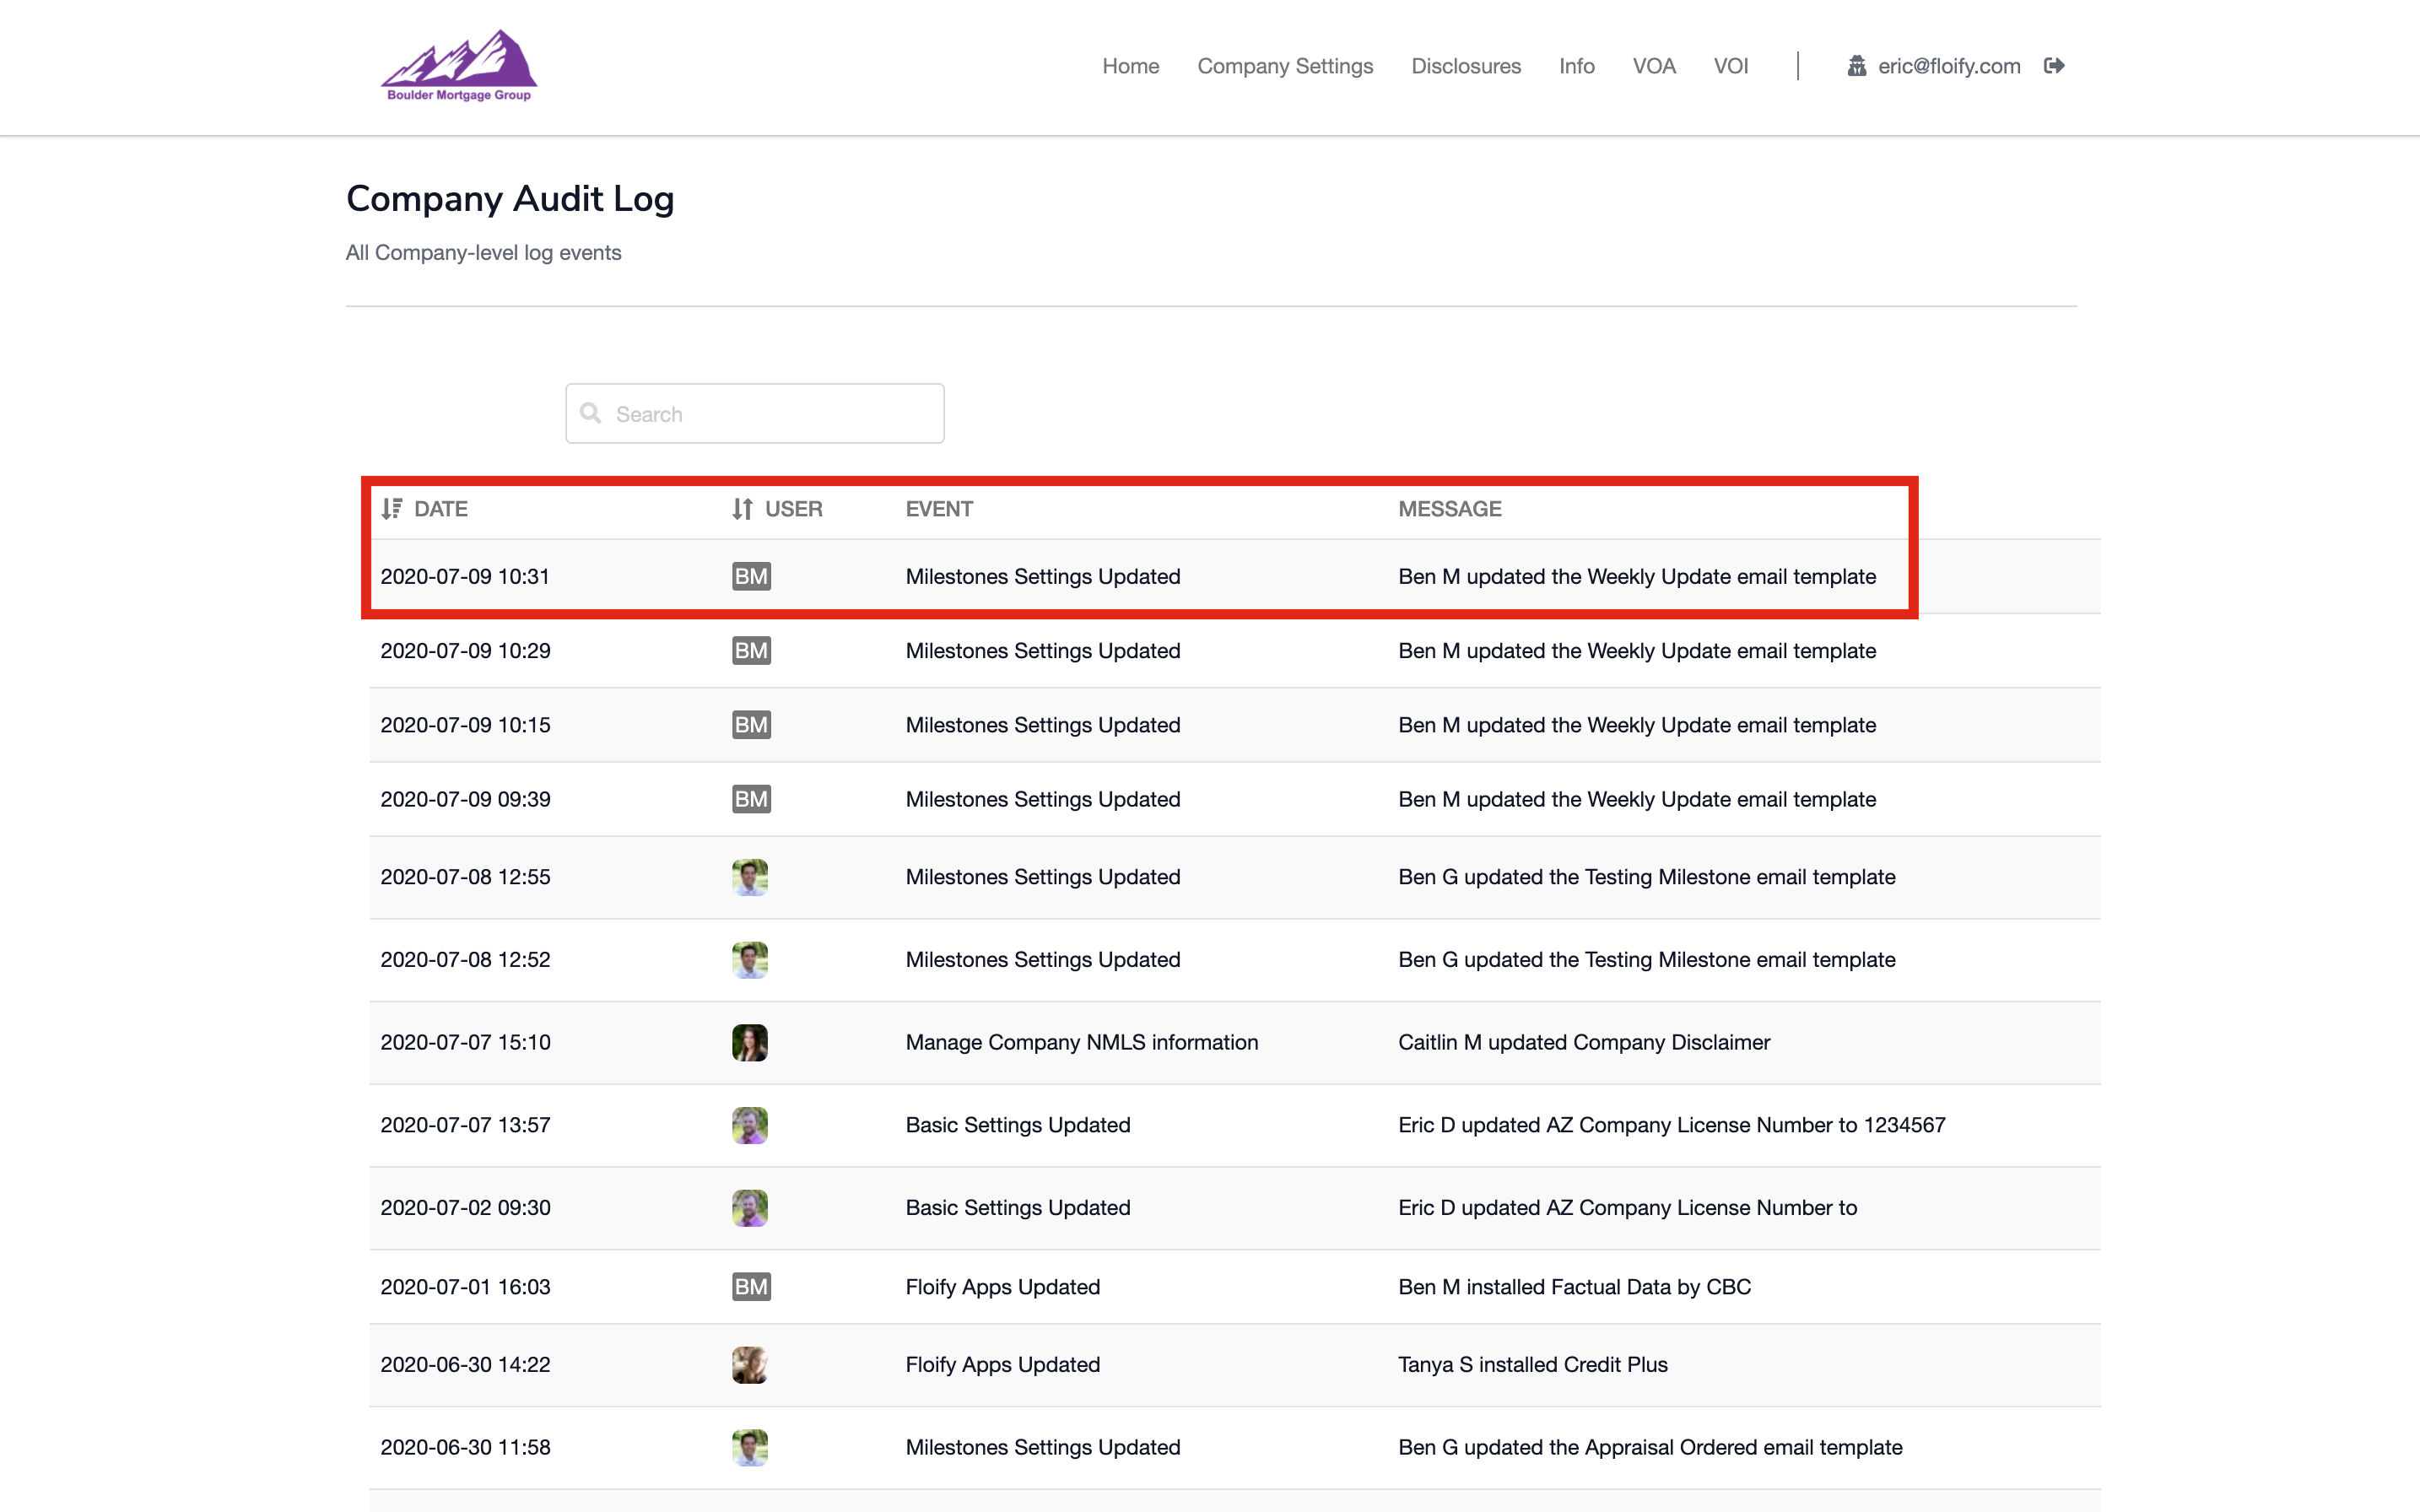
Task: Click Caitlin M's avatar photo
Action: point(750,1042)
